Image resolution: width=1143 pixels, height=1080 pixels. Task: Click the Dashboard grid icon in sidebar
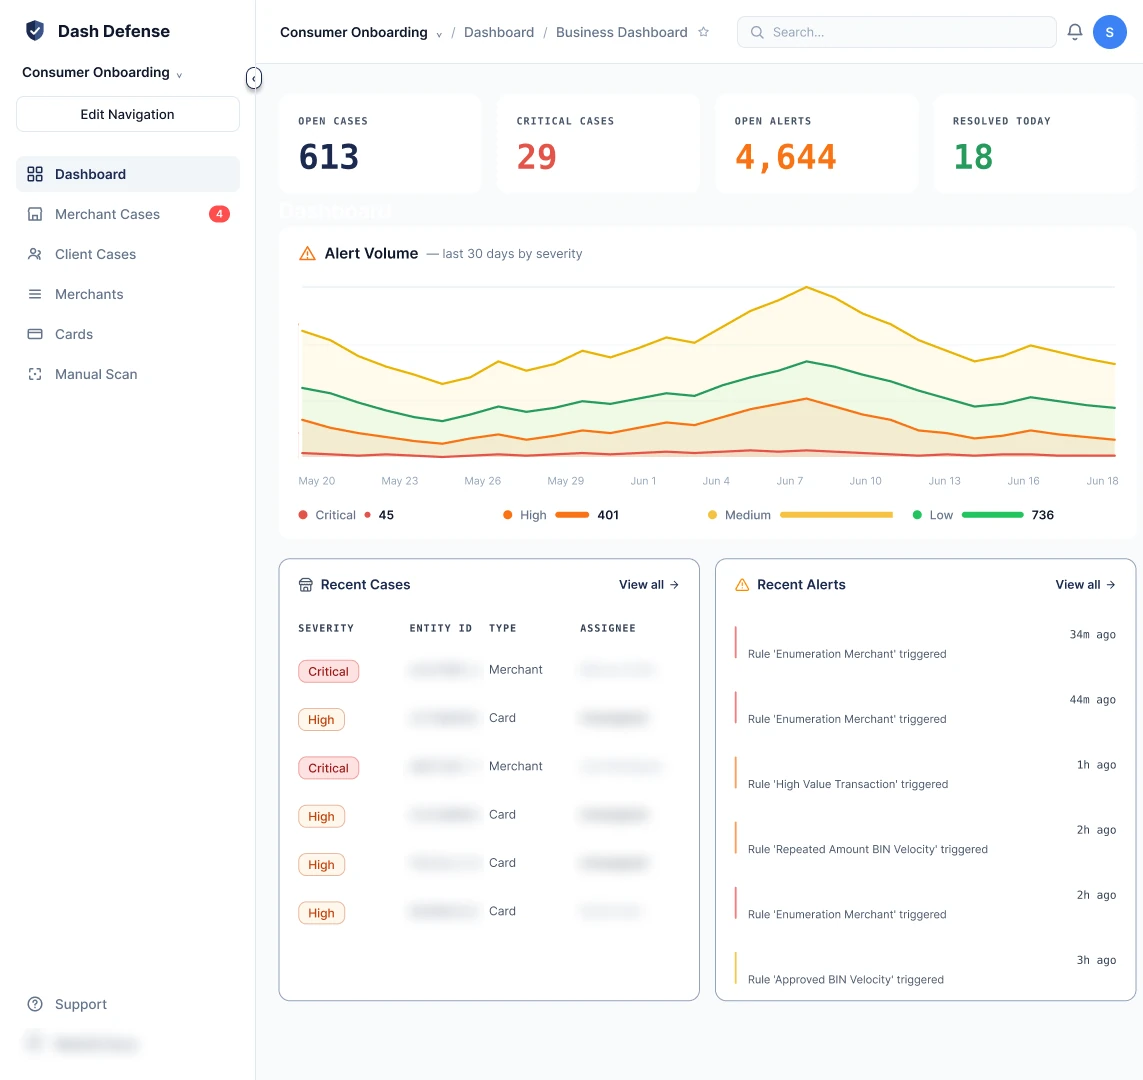[35, 174]
